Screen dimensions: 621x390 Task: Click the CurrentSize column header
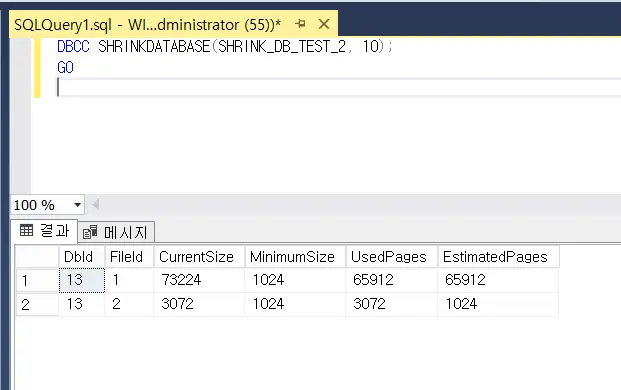[x=199, y=257]
